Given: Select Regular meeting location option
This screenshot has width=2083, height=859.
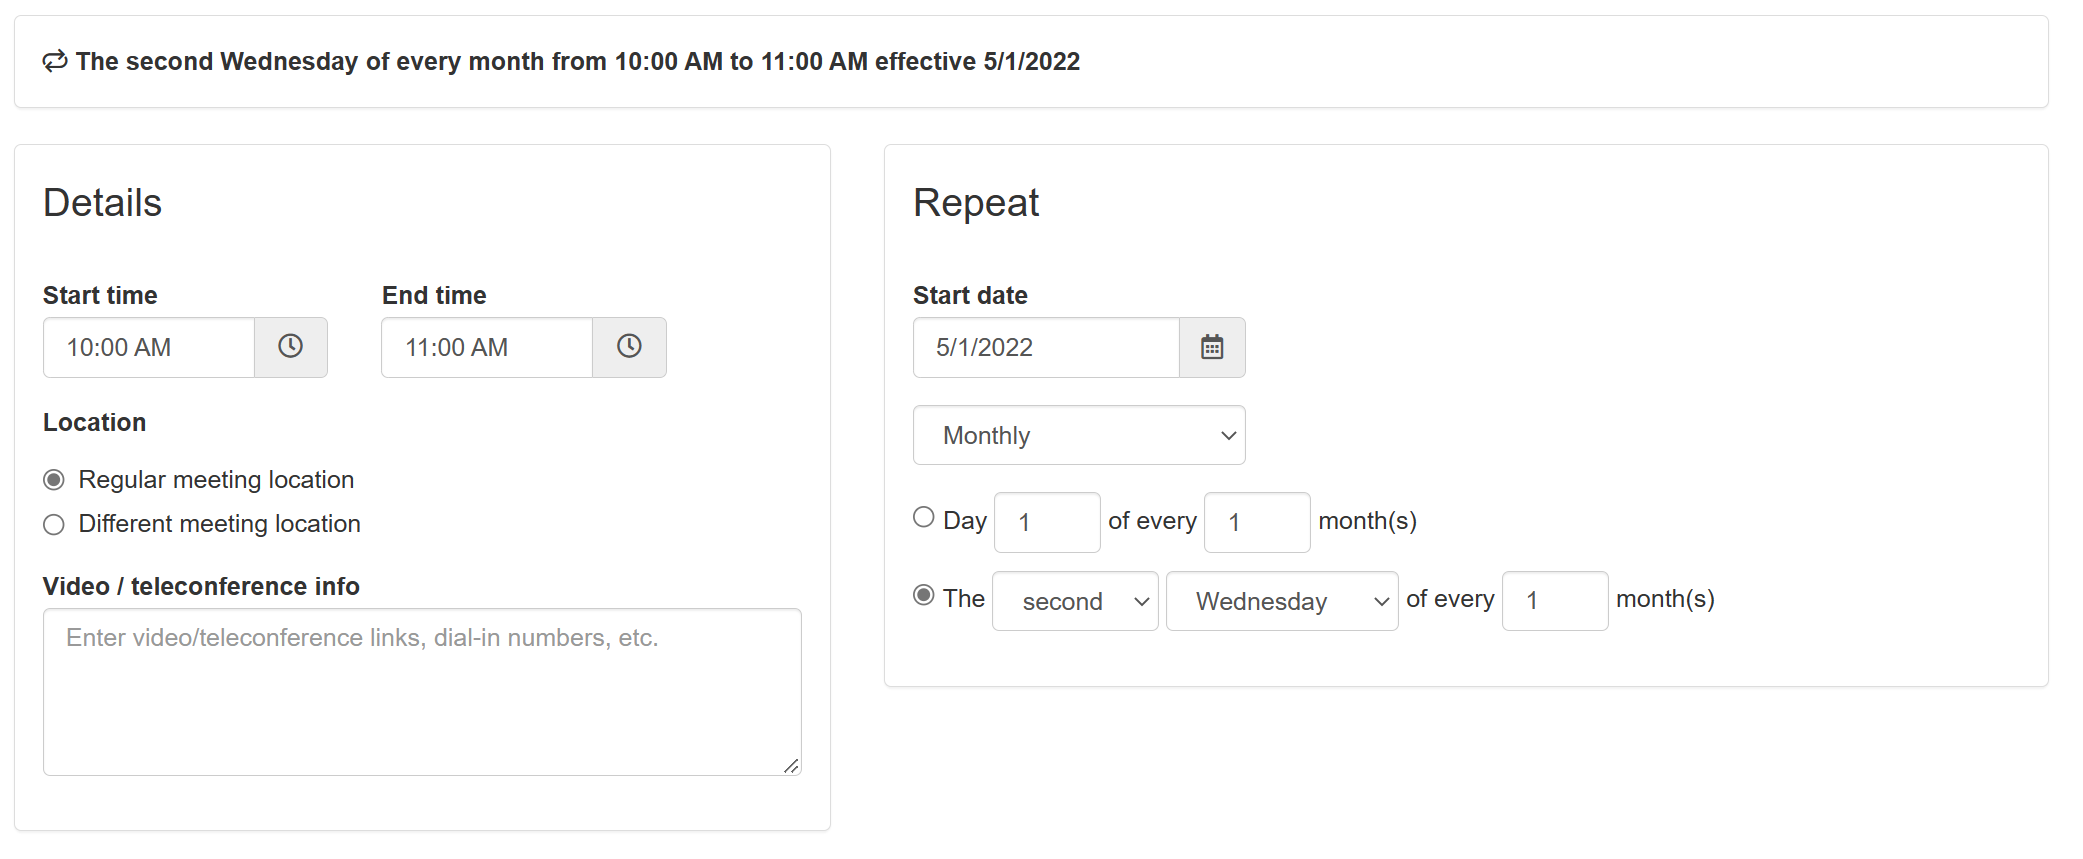Looking at the screenshot, I should click(x=54, y=480).
